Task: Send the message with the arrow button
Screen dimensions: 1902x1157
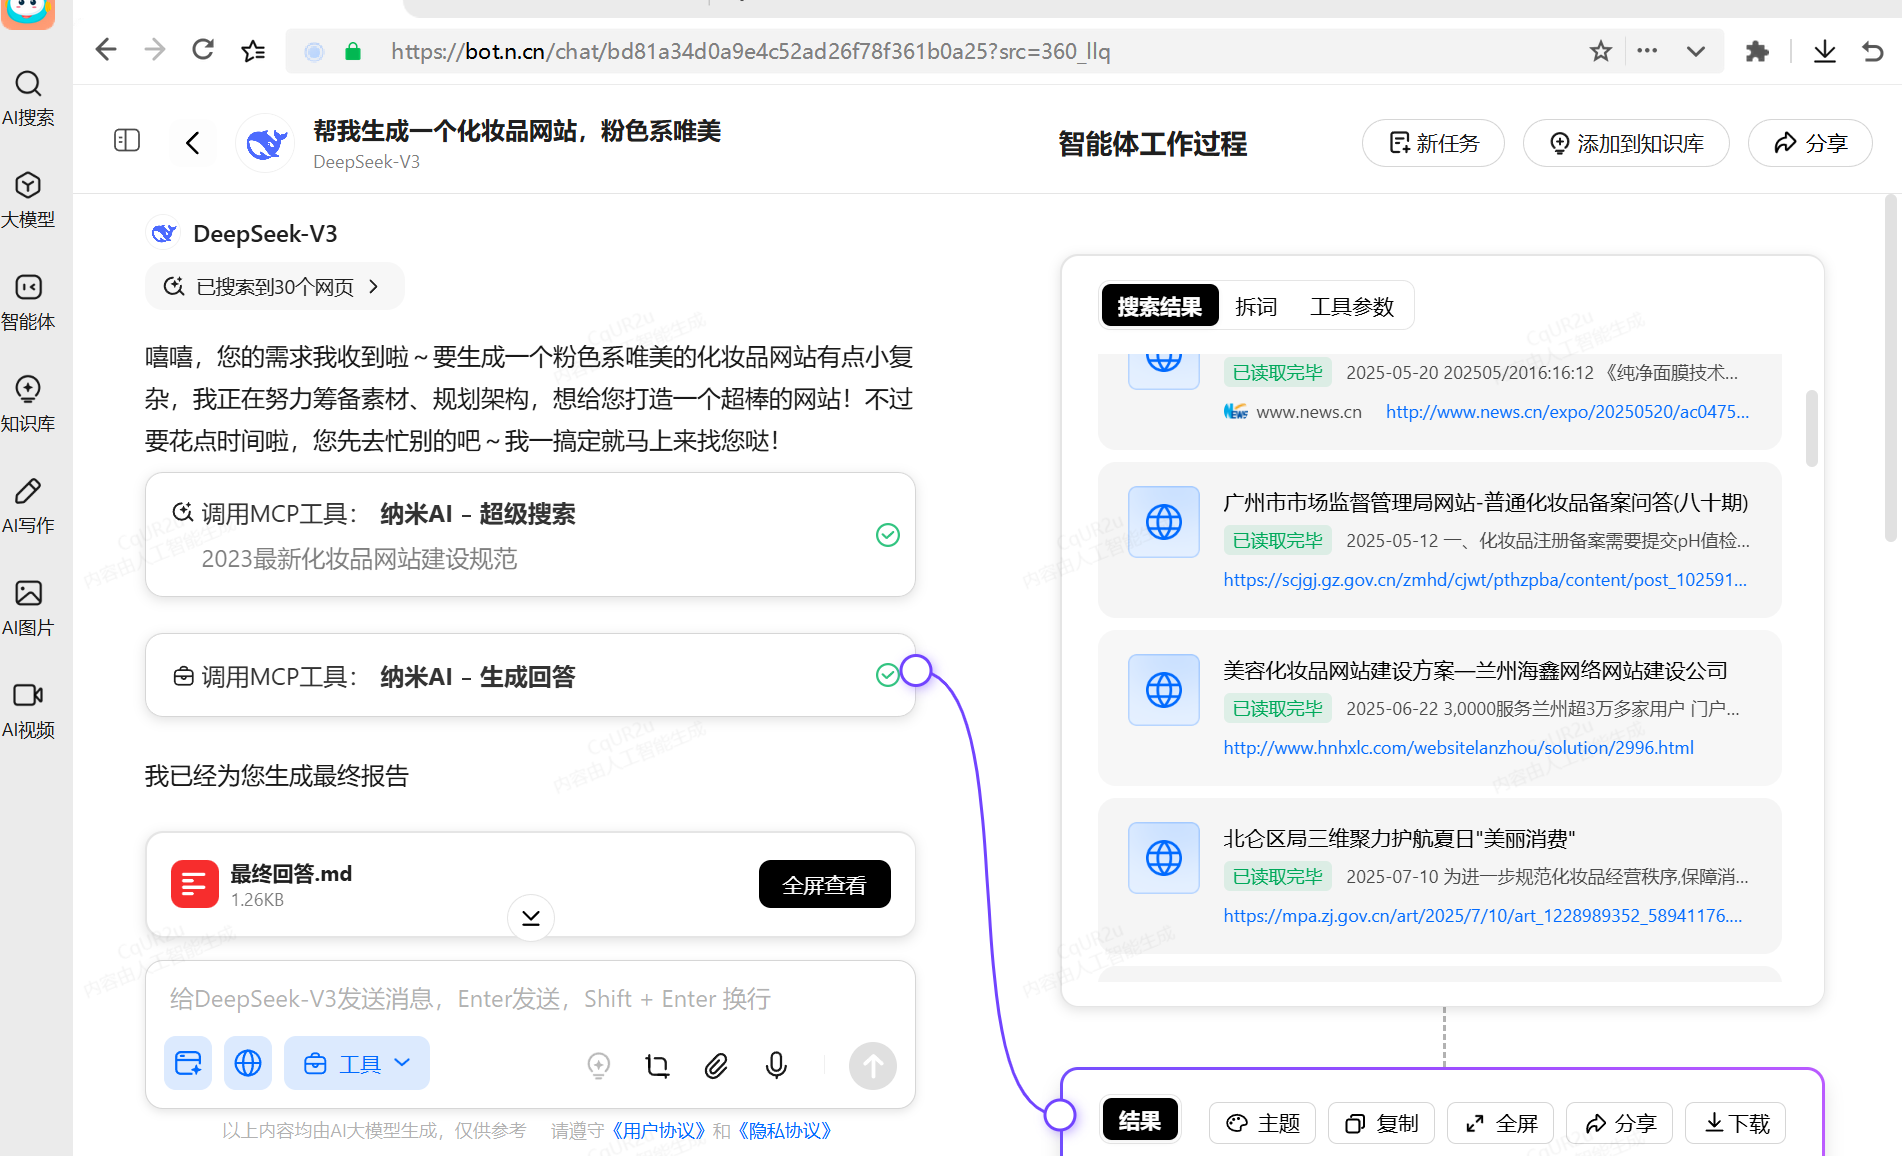Action: (873, 1066)
